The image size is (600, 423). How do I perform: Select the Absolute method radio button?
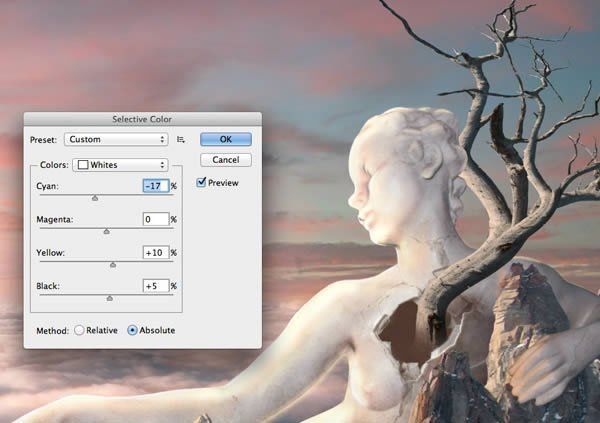(132, 330)
